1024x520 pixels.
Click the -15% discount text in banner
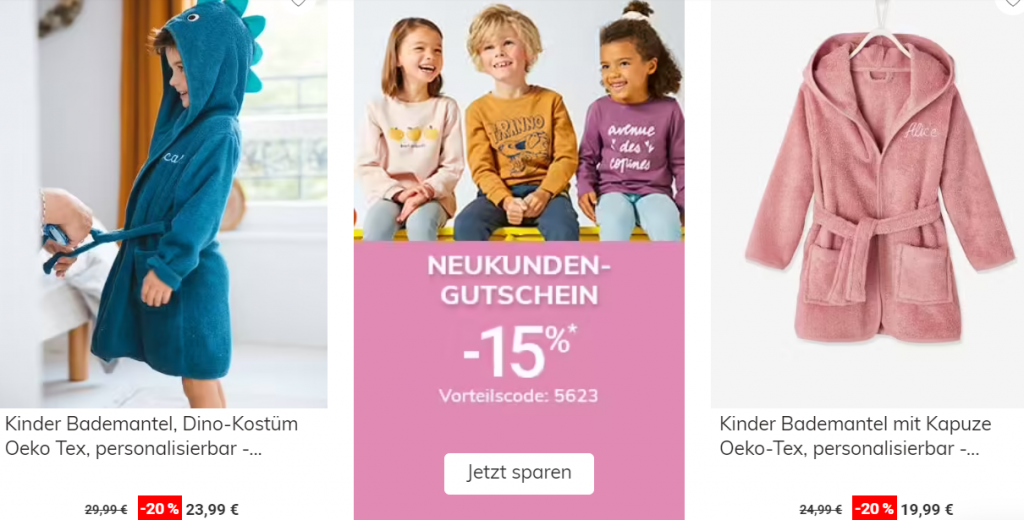click(519, 351)
